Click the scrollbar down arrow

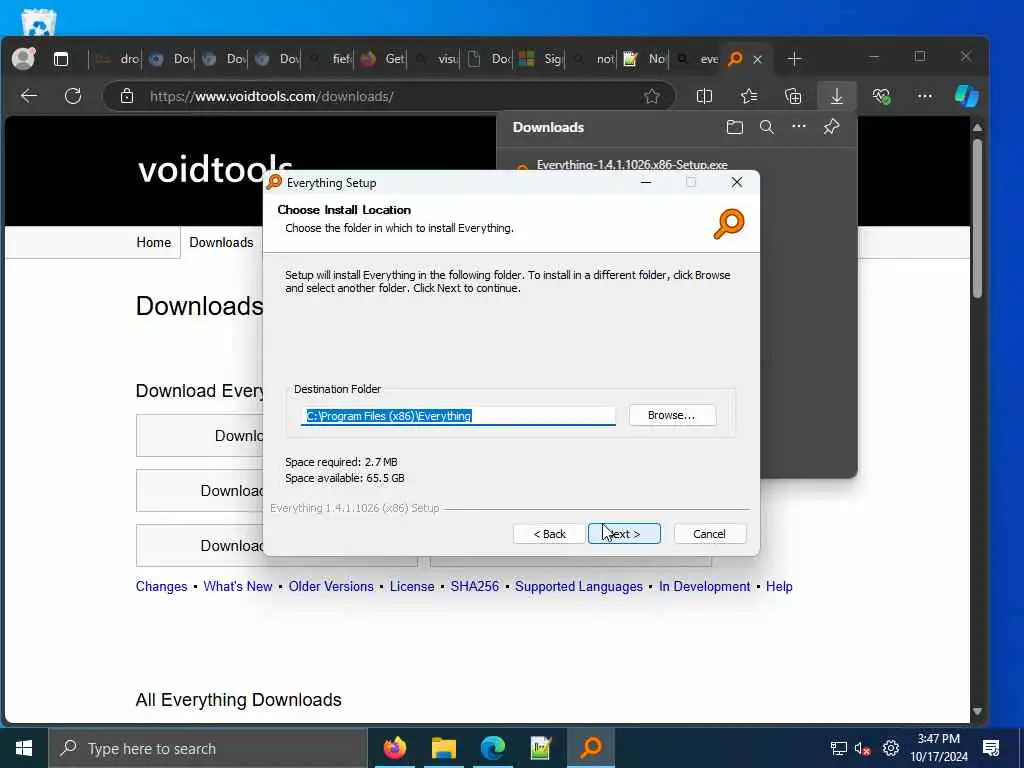tap(977, 711)
